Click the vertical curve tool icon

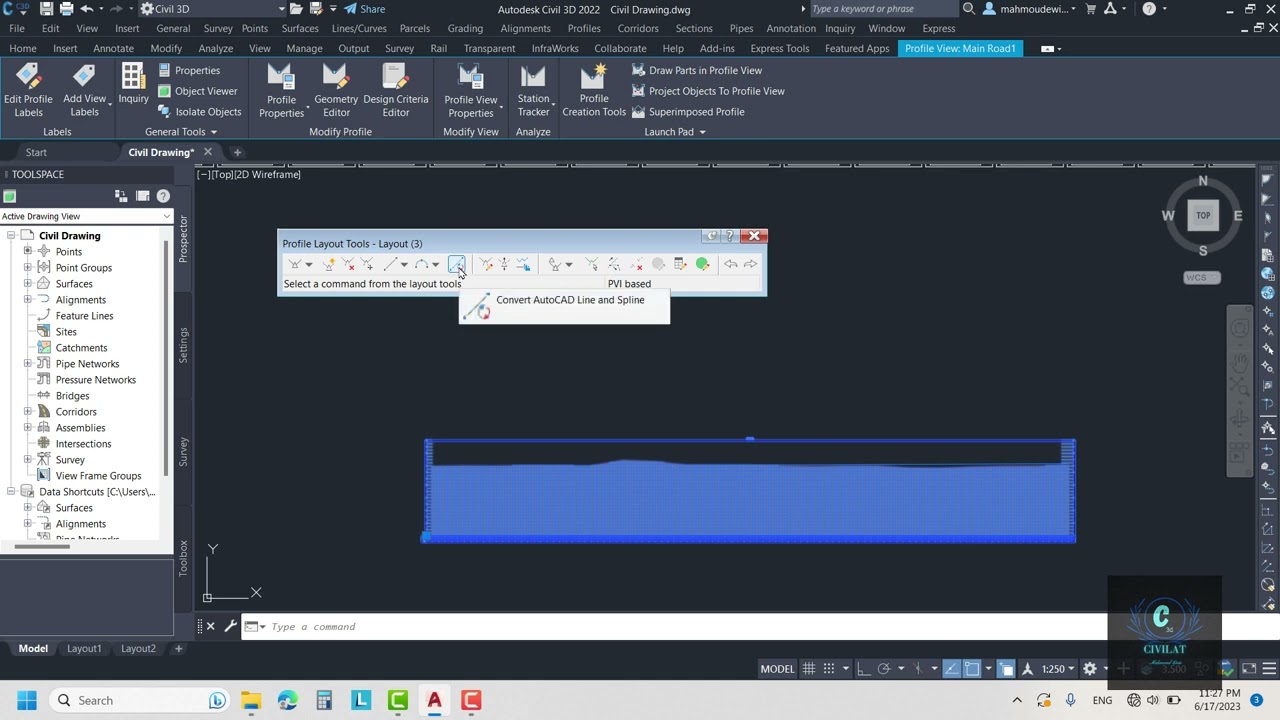pyautogui.click(x=422, y=264)
